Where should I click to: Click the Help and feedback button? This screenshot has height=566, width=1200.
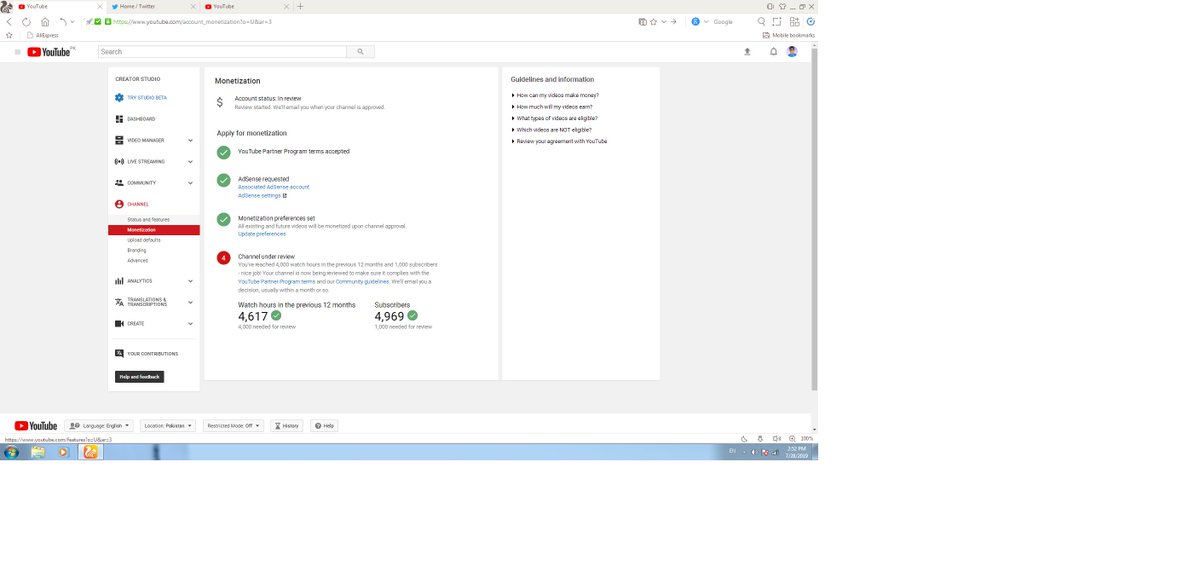[139, 377]
